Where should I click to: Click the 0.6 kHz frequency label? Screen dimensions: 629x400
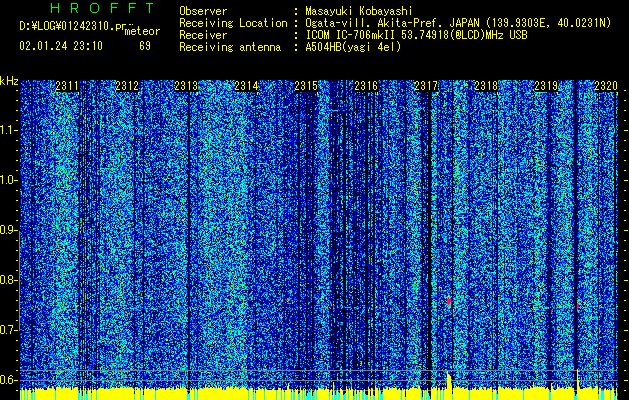8,380
